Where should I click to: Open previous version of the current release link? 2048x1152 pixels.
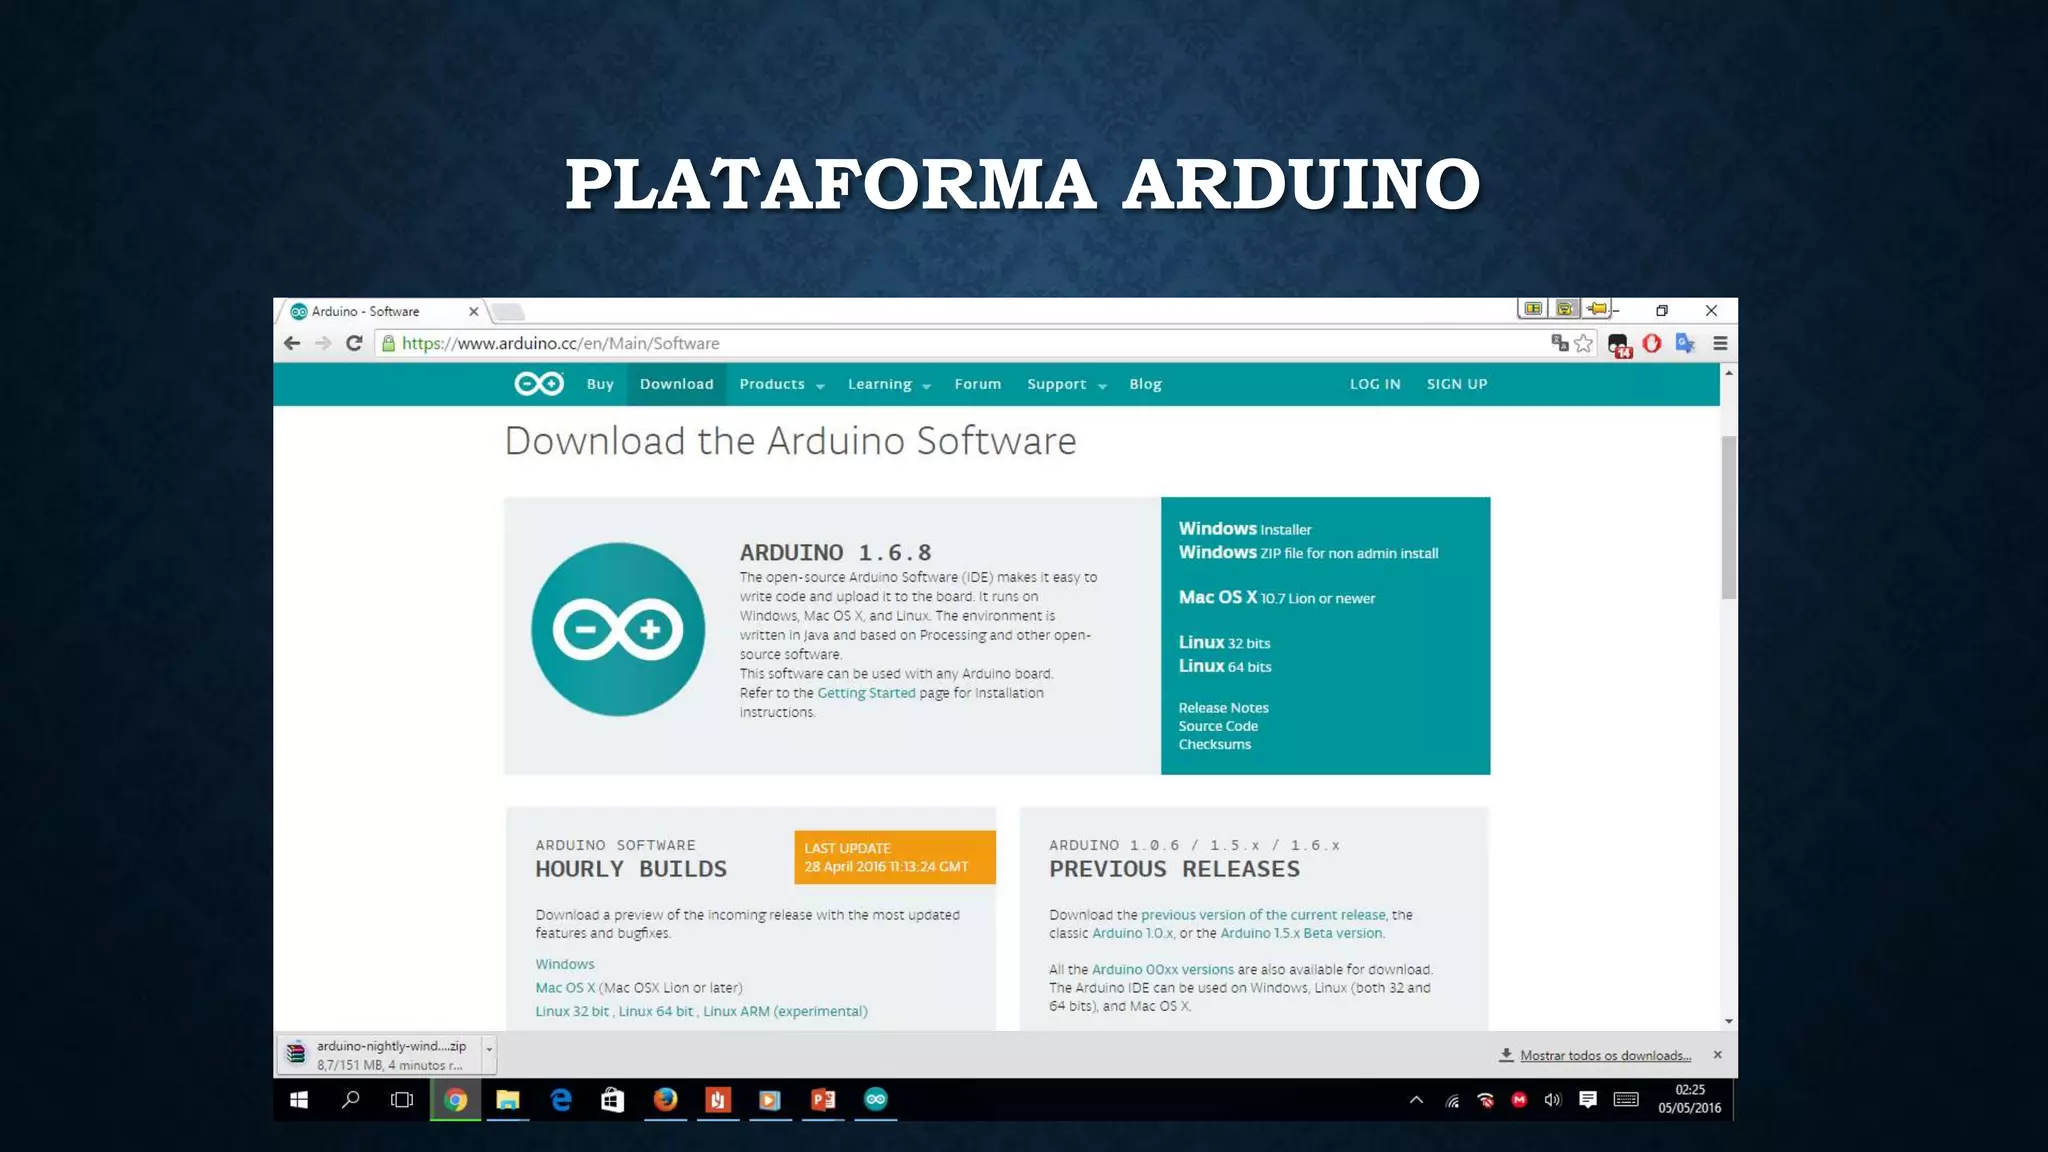(x=1263, y=915)
